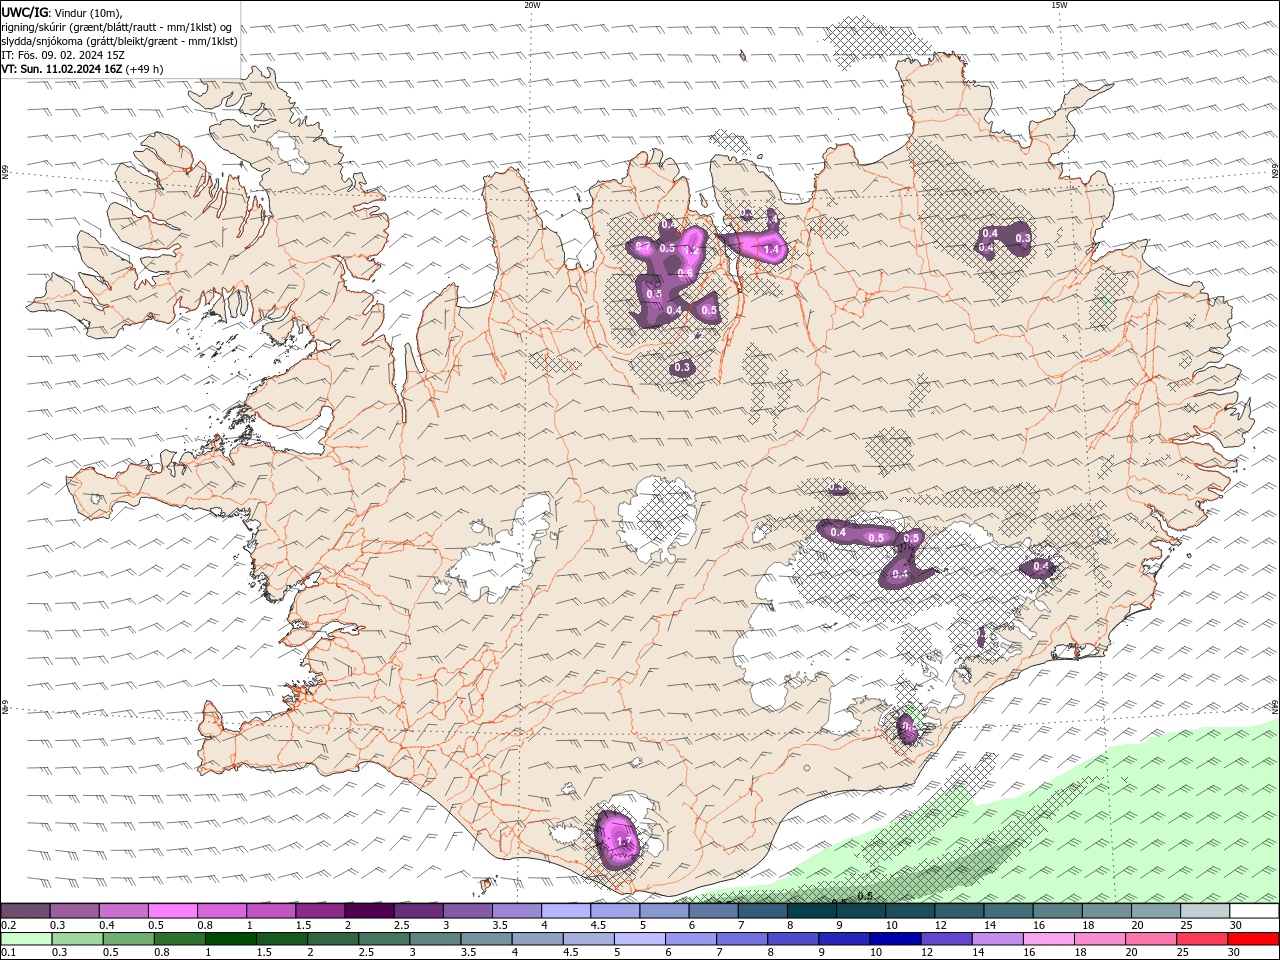Click the 'VT: Sun. 11.02.2024 16Z (+49 h)' valid time line

pos(82,69)
